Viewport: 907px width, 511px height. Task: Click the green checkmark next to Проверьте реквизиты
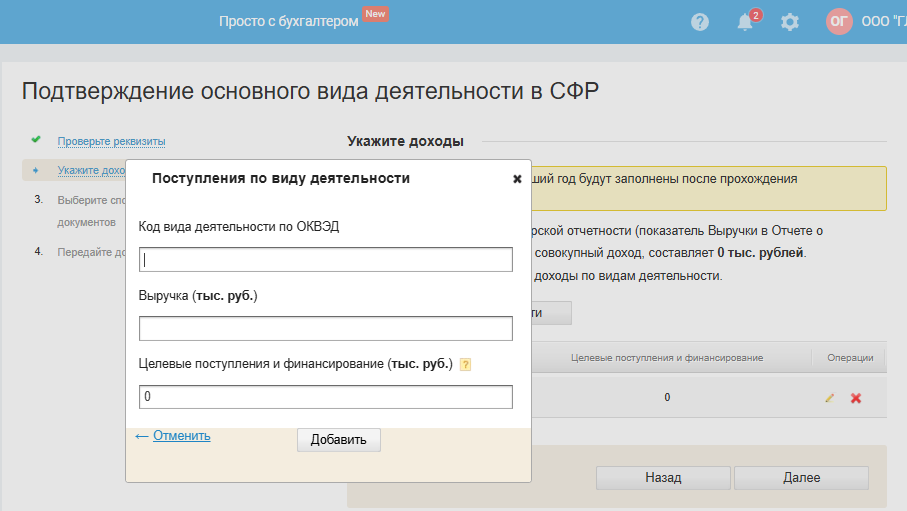36,140
